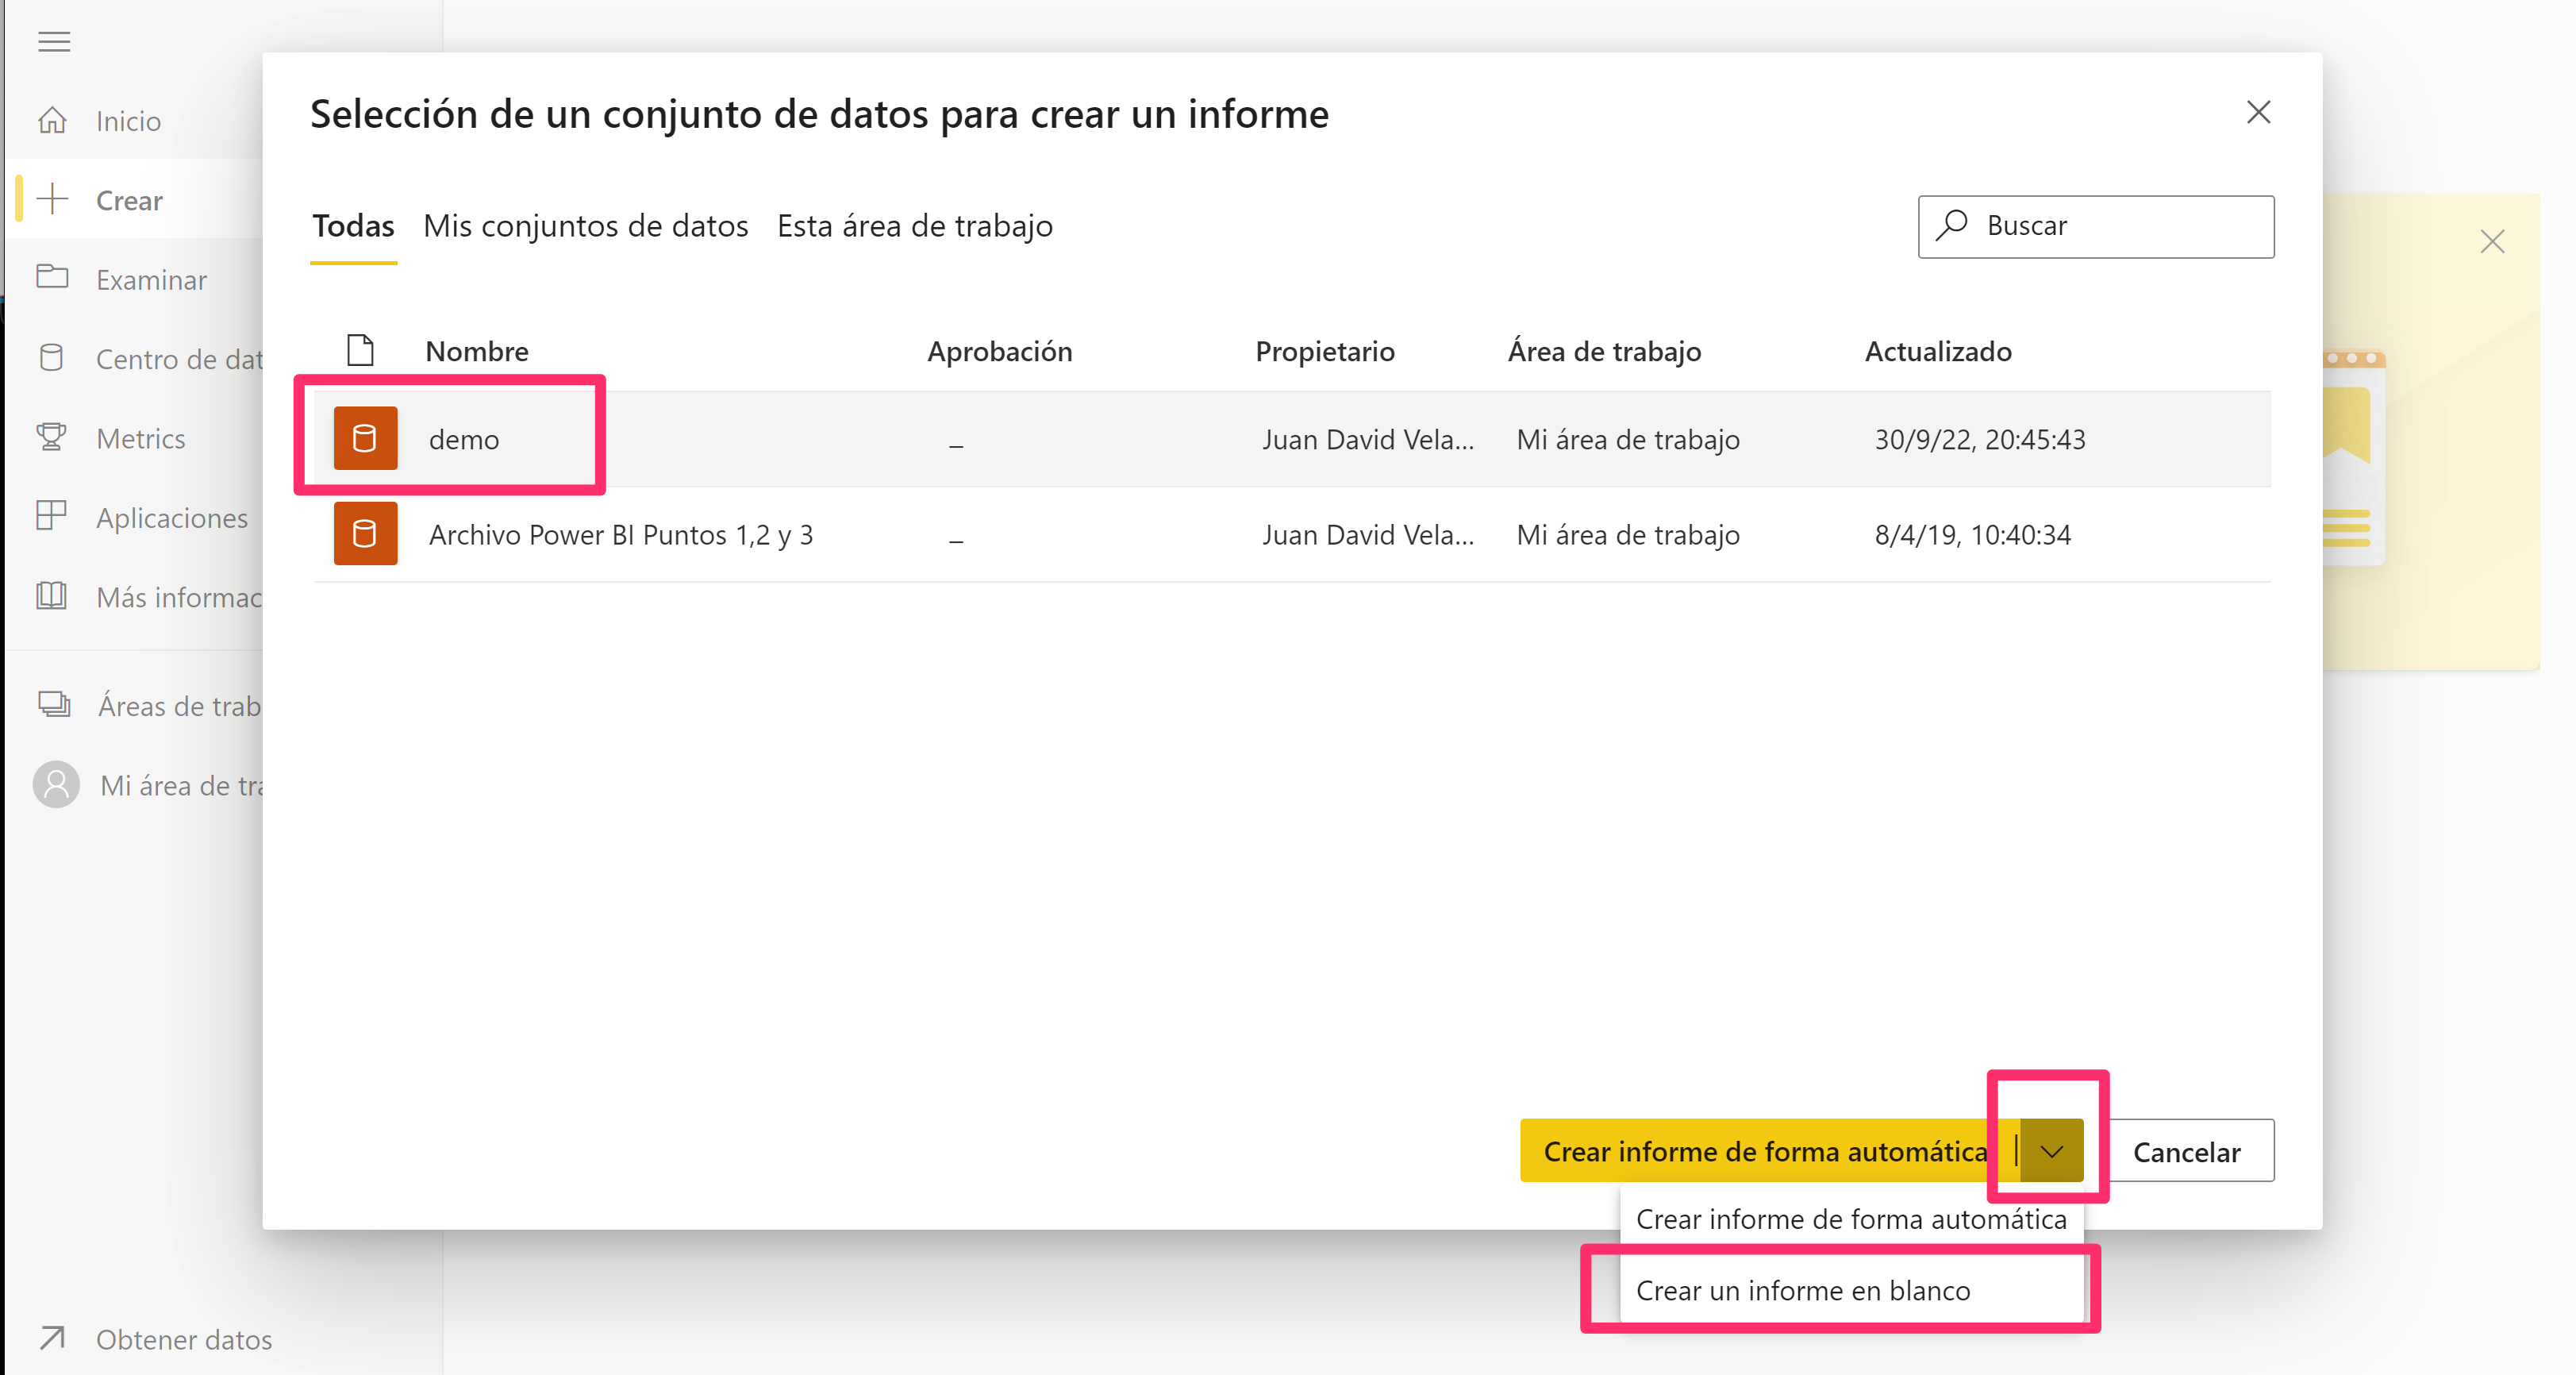2576x1375 pixels.
Task: Sort by the Actualizado column header
Action: pos(1937,351)
